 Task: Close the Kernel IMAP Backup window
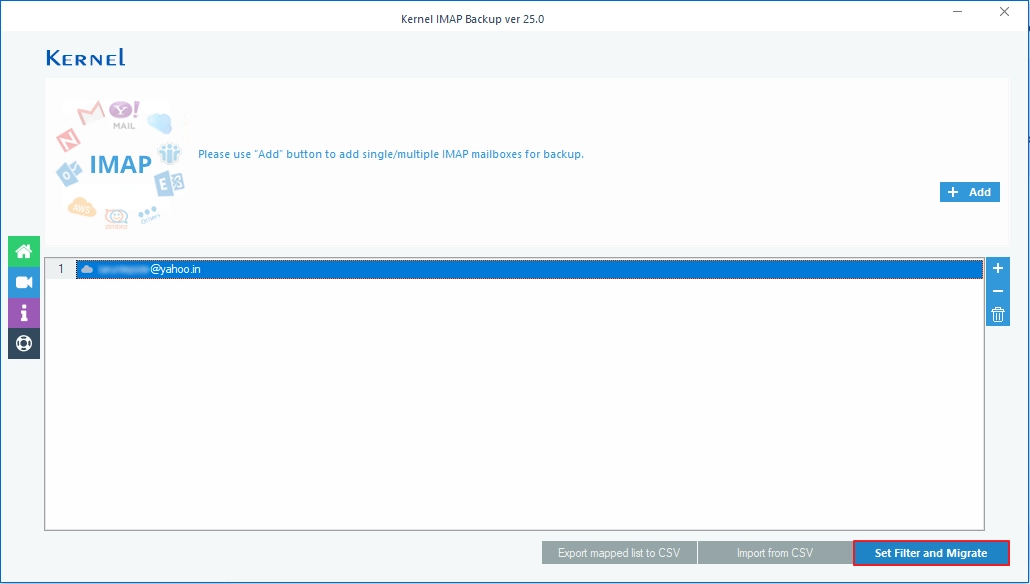(1004, 12)
